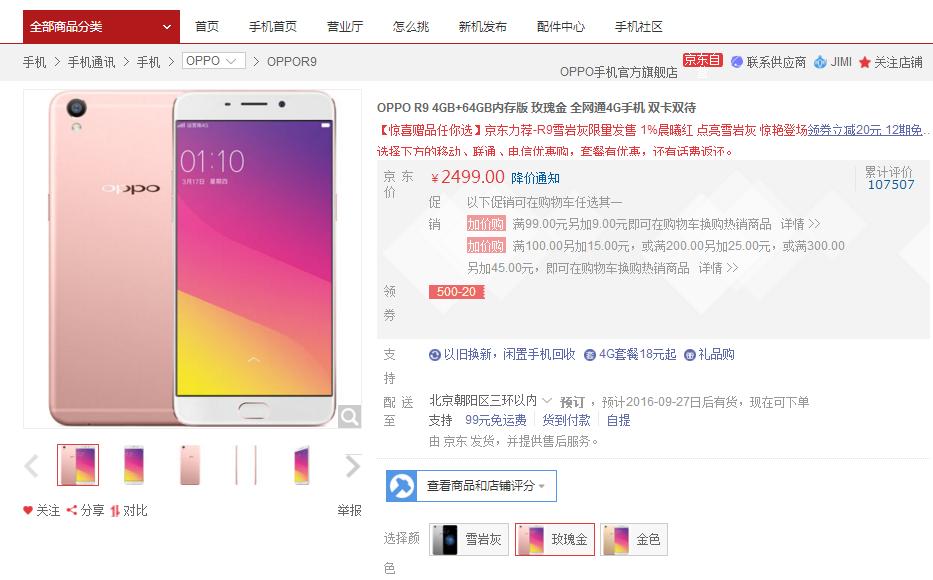The width and height of the screenshot is (933, 580).
Task: Click the heart 关注 favorite icon
Action: pyautogui.click(x=27, y=510)
